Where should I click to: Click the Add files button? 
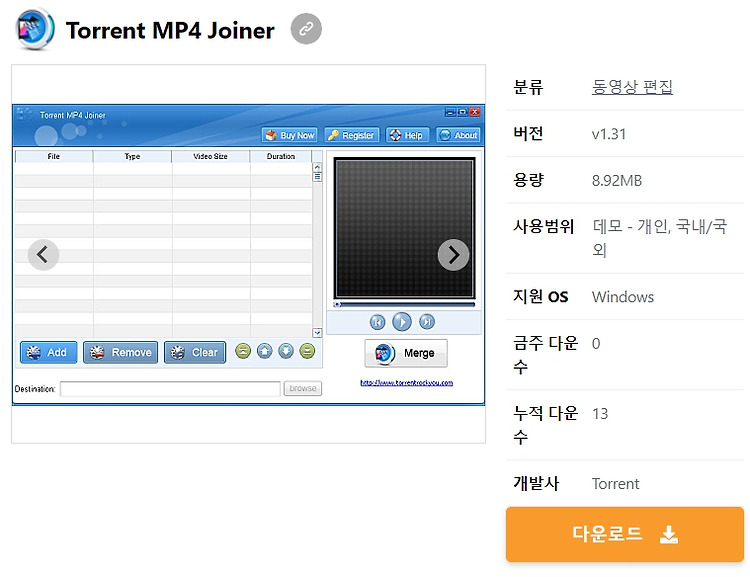(x=48, y=353)
